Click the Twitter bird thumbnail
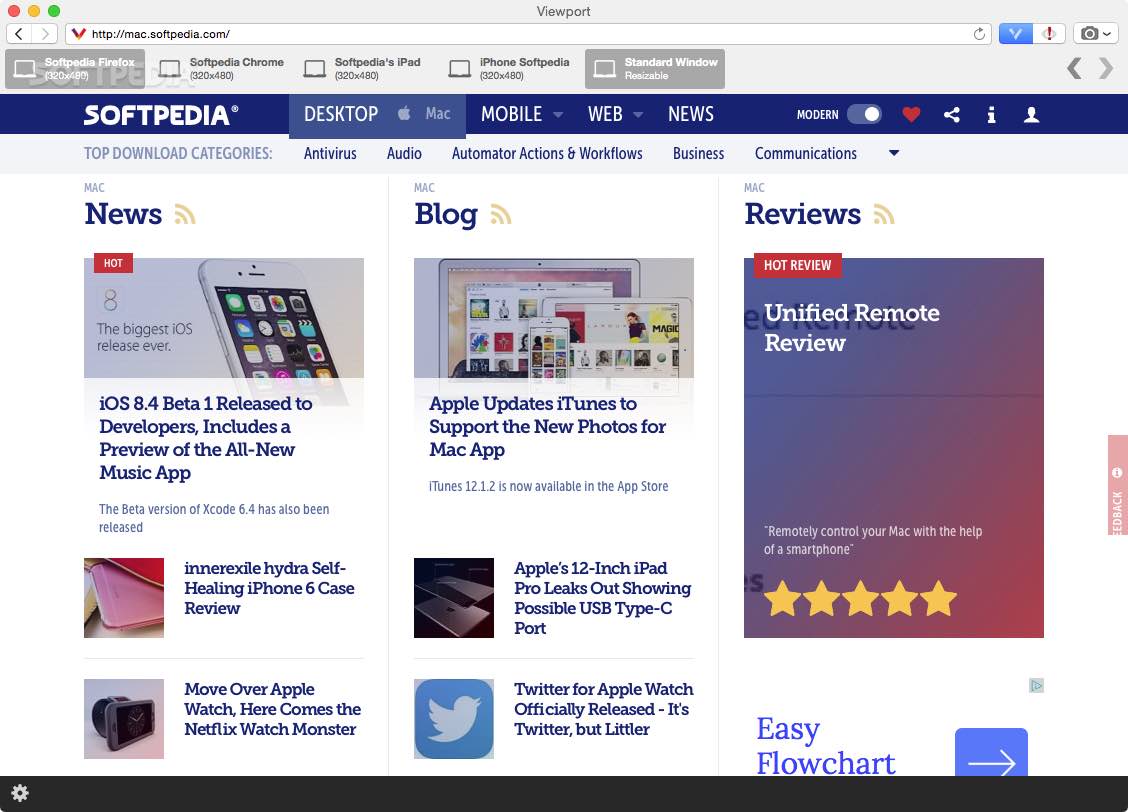Viewport: 1128px width, 812px height. (x=454, y=719)
